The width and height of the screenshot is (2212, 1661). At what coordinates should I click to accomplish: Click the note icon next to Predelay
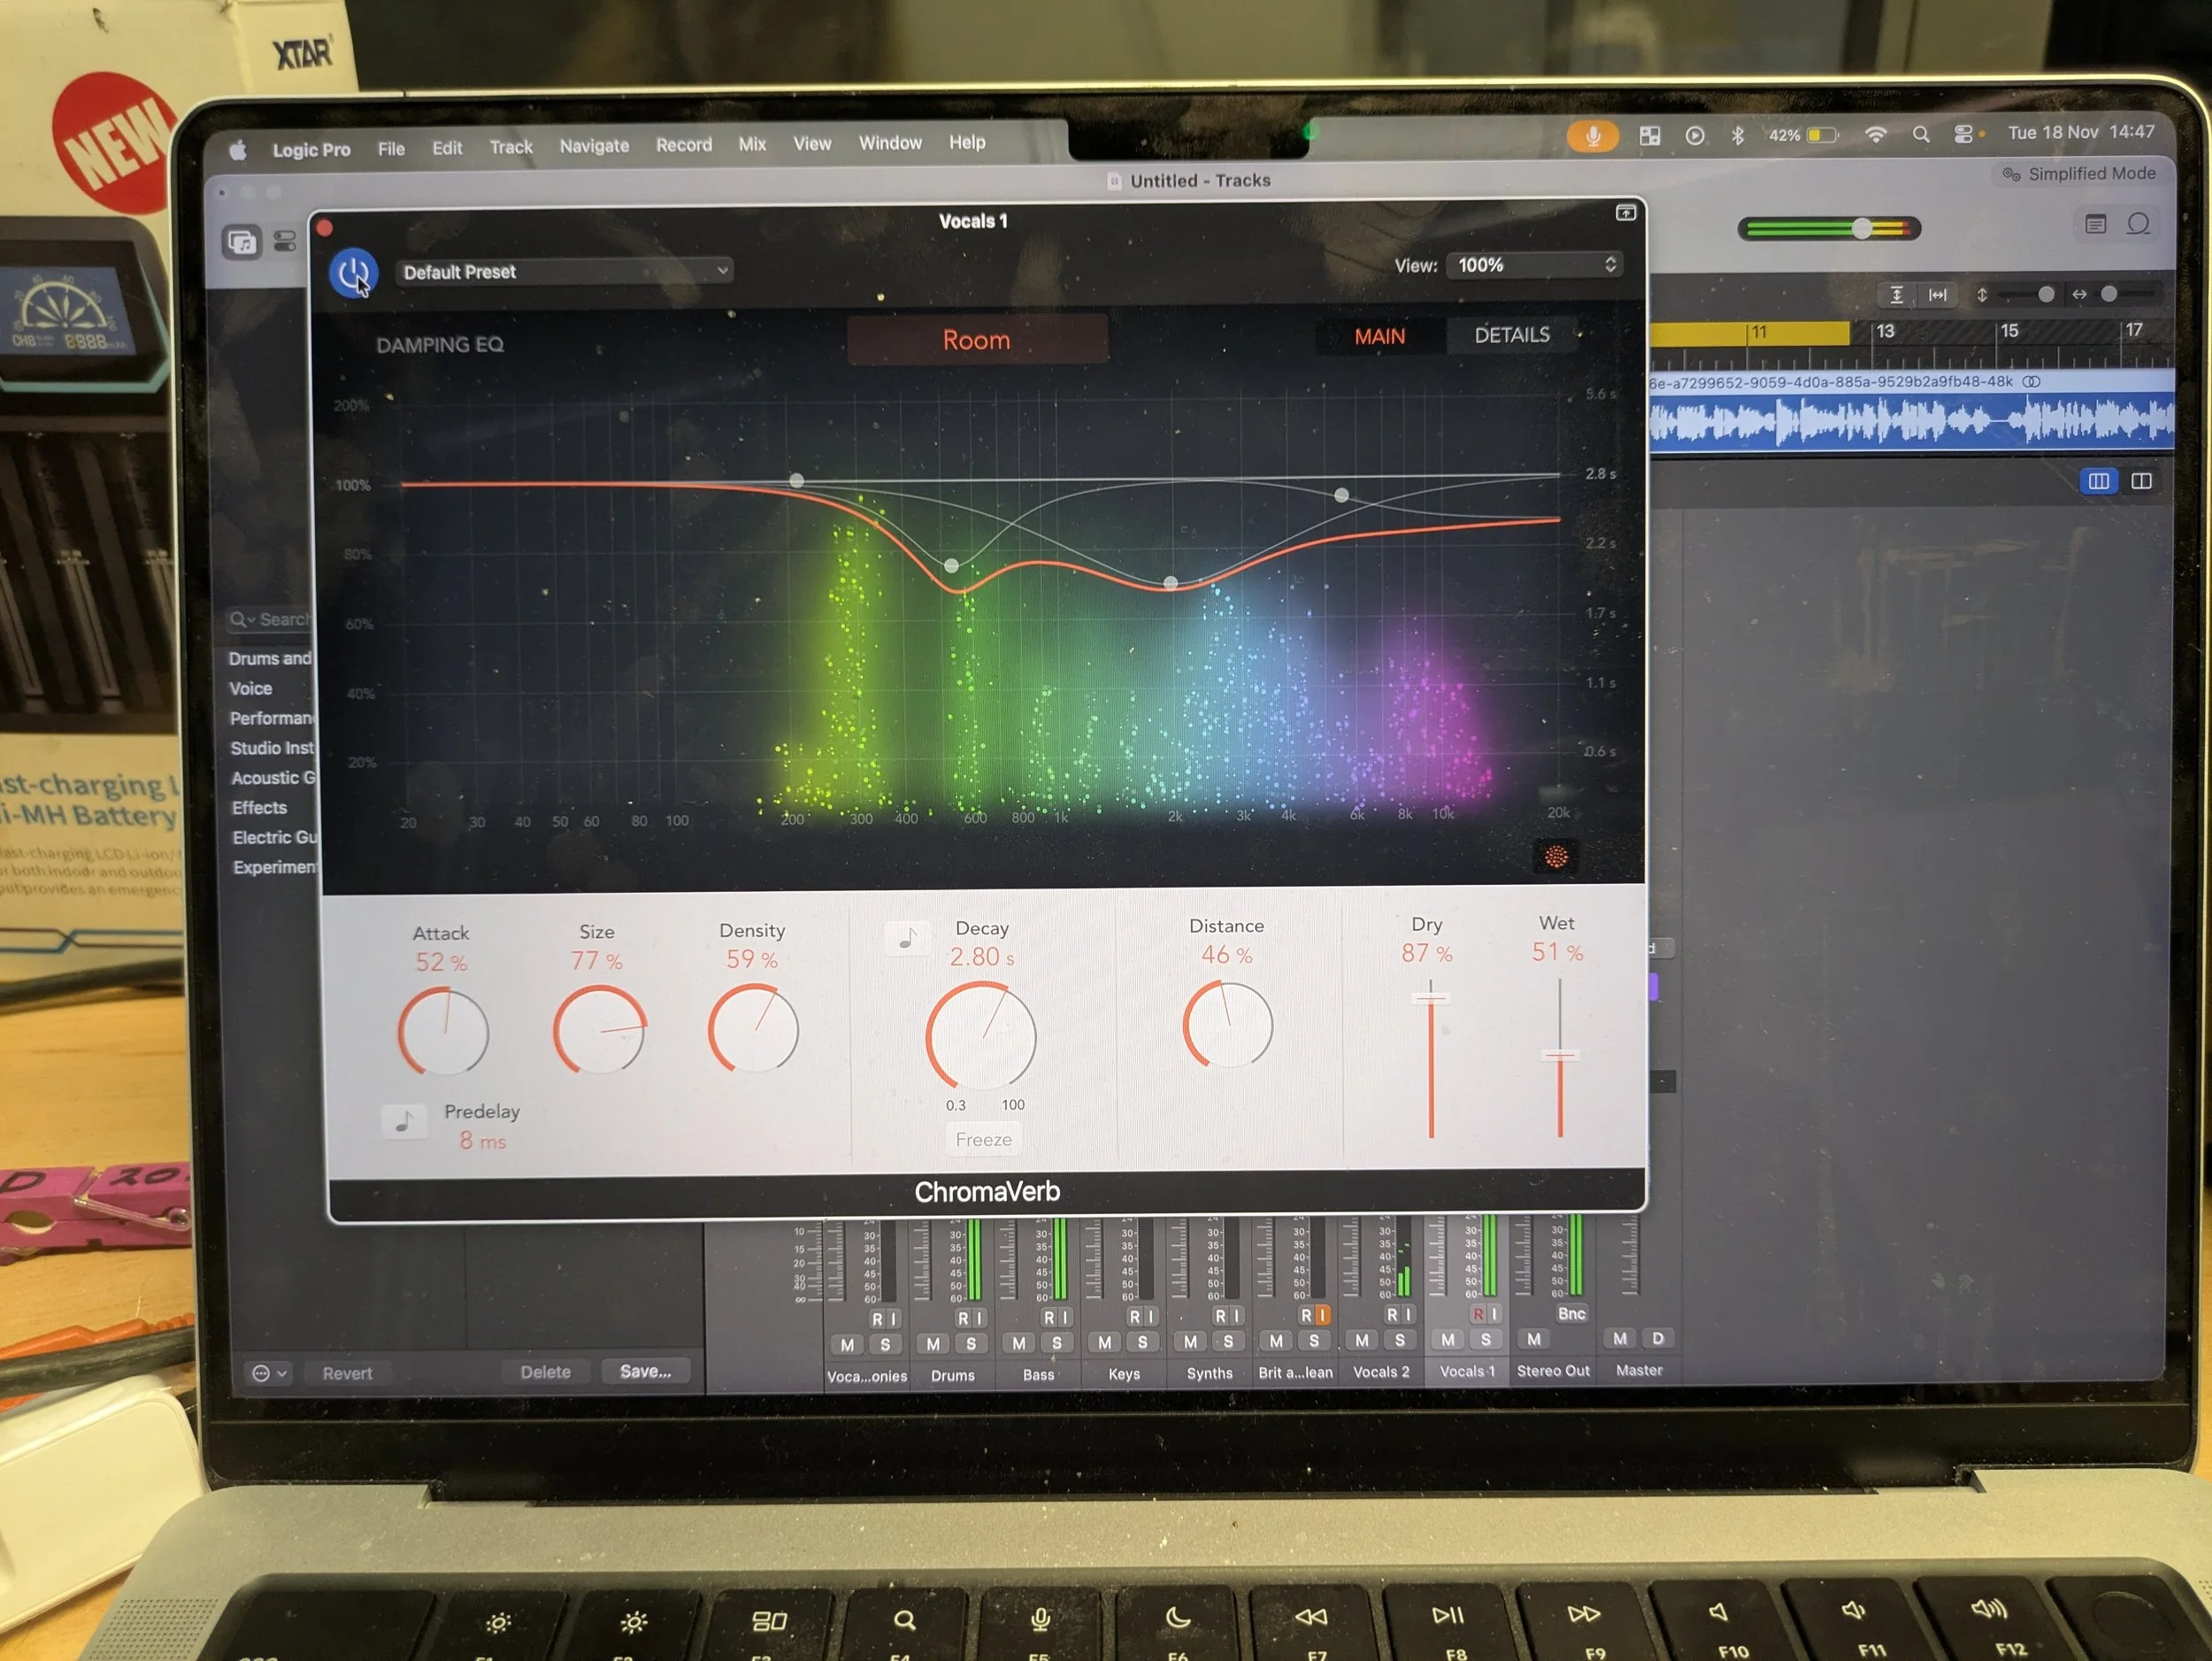point(407,1121)
